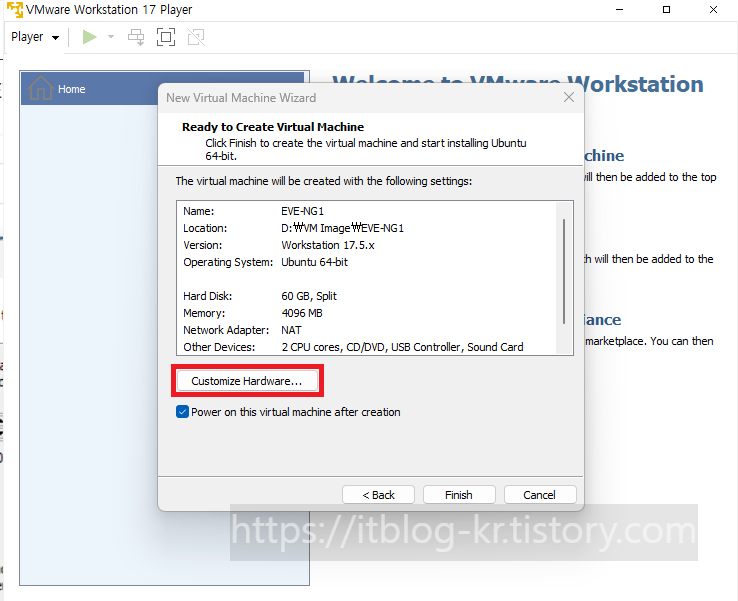The image size is (738, 601).
Task: Enter full screen mode icon
Action: pos(166,37)
